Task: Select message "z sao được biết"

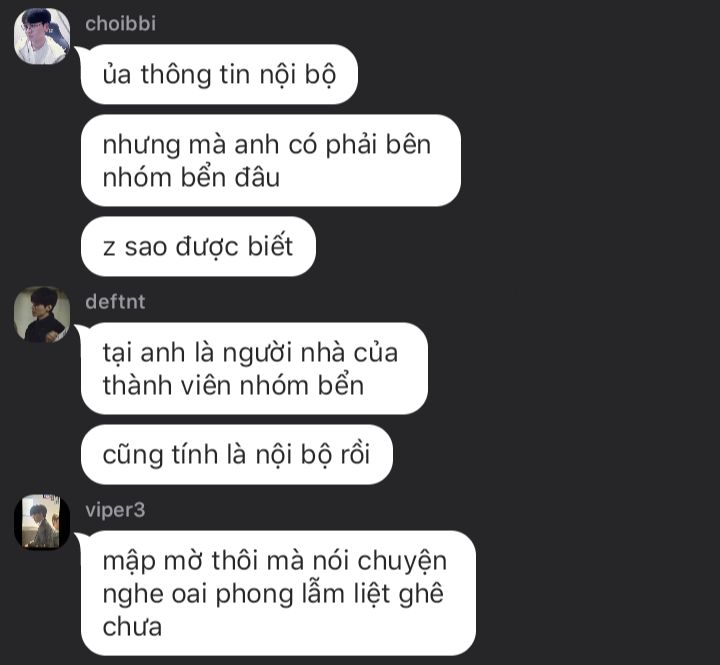Action: [x=198, y=246]
